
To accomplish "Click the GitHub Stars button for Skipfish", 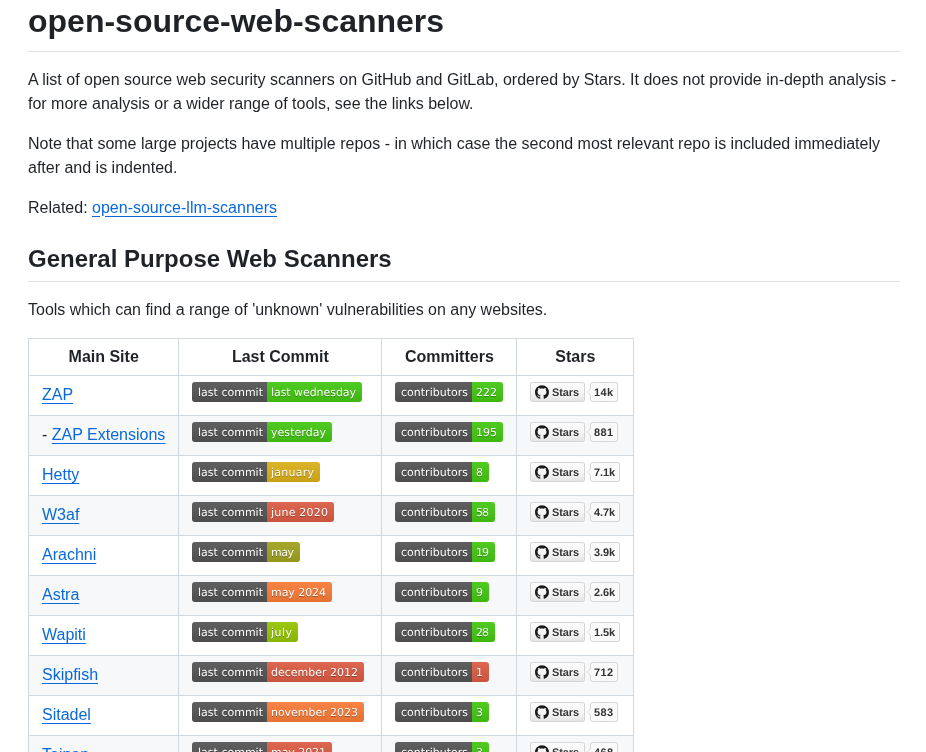I will (557, 672).
